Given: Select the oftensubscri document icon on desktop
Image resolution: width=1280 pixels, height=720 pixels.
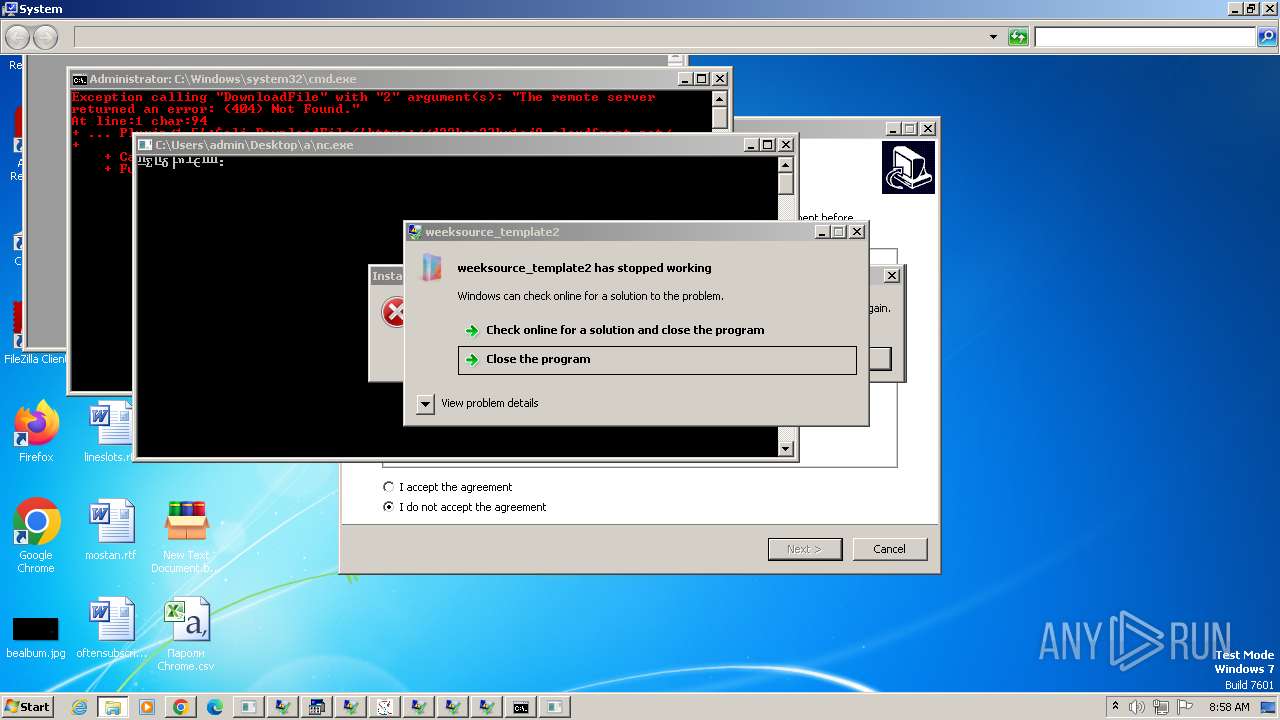Looking at the screenshot, I should click(111, 628).
